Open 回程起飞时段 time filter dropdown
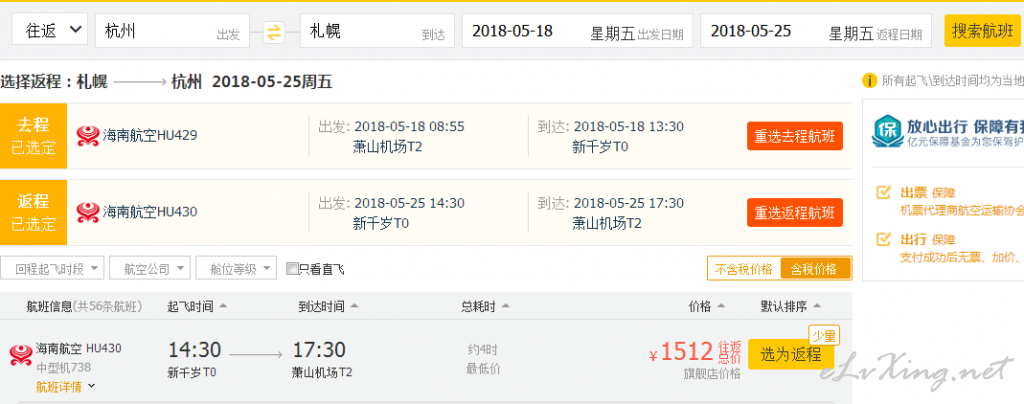Image resolution: width=1024 pixels, height=404 pixels. (x=52, y=269)
